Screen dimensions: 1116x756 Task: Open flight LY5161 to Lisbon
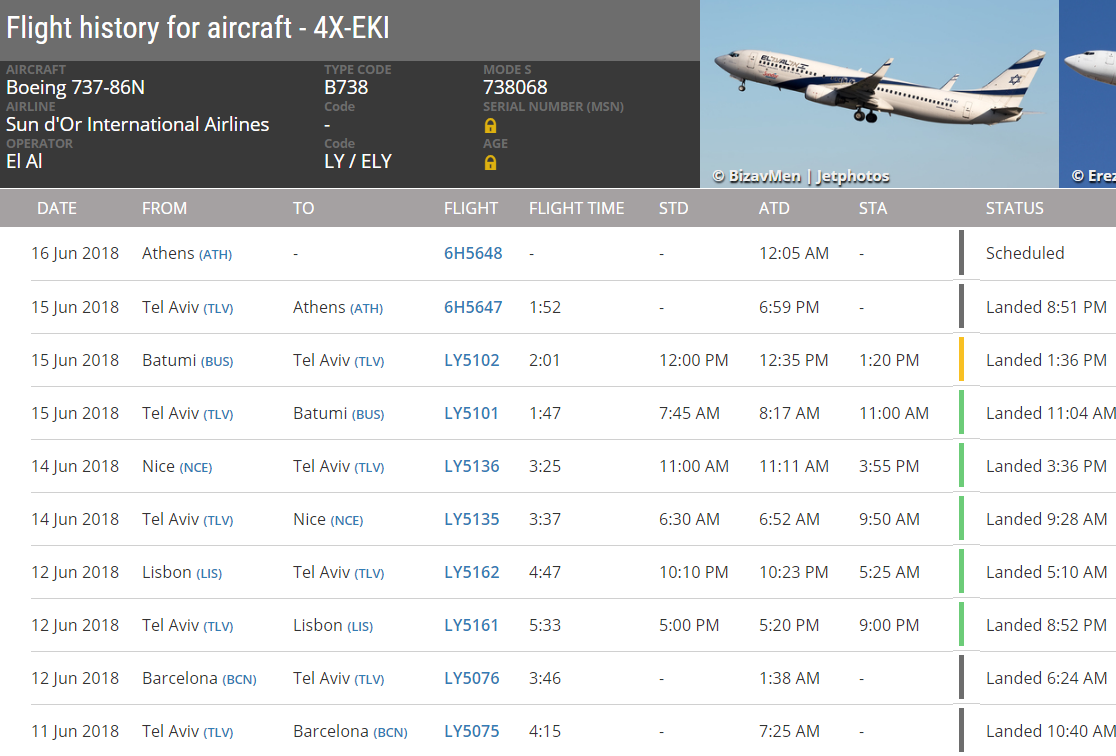(470, 626)
